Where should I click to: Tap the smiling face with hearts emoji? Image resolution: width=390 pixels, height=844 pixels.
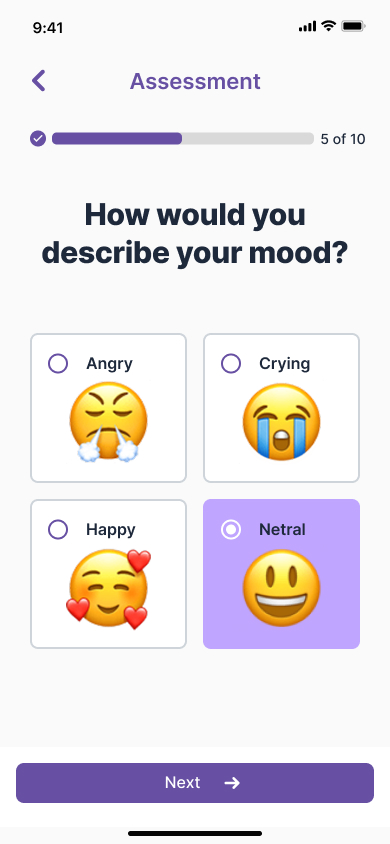point(109,589)
